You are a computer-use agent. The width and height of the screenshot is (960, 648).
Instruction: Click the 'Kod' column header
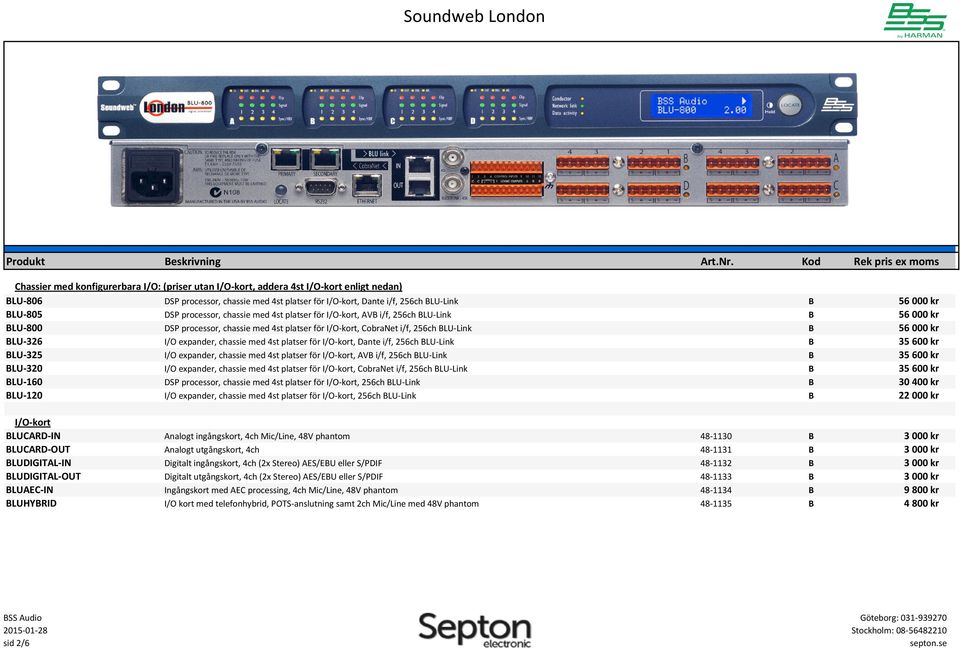point(811,262)
